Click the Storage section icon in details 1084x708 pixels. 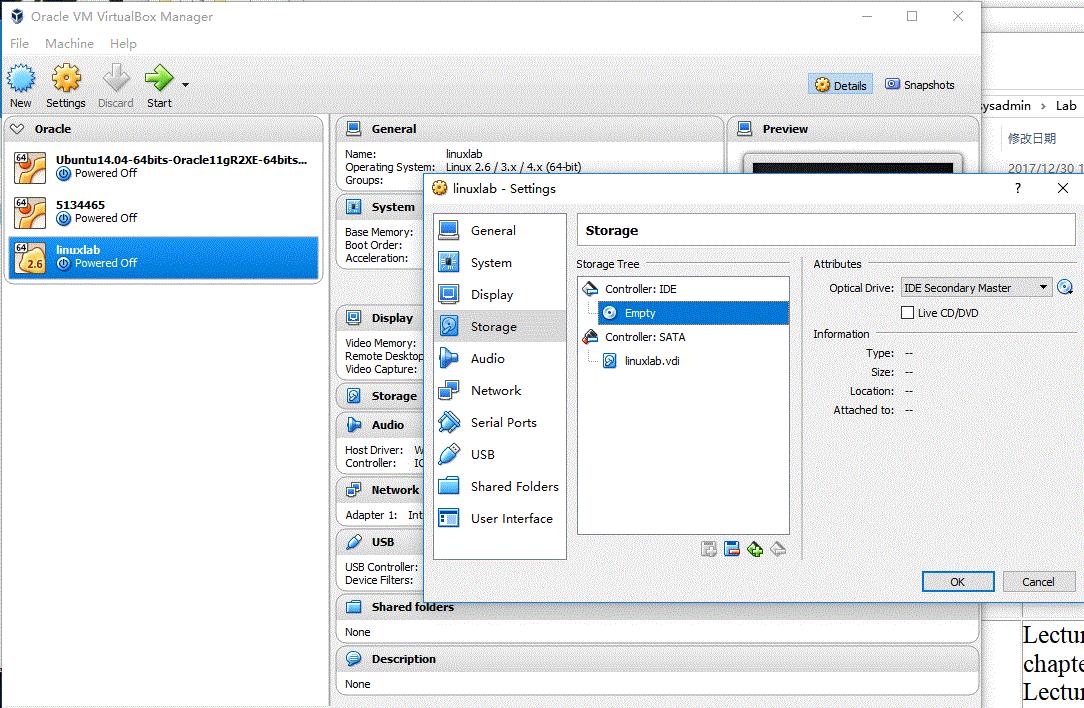click(x=354, y=396)
